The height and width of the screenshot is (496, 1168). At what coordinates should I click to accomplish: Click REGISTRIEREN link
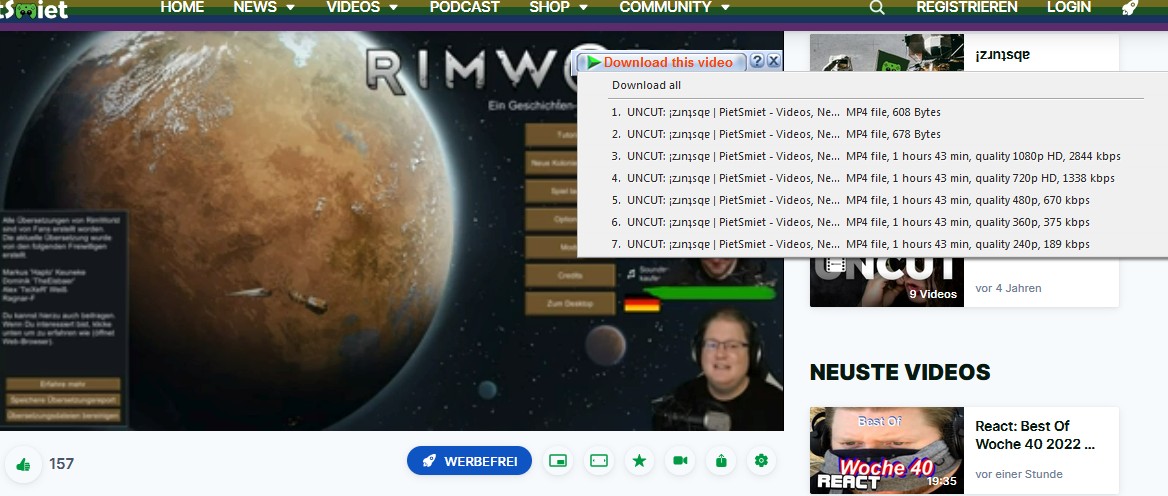pos(967,7)
